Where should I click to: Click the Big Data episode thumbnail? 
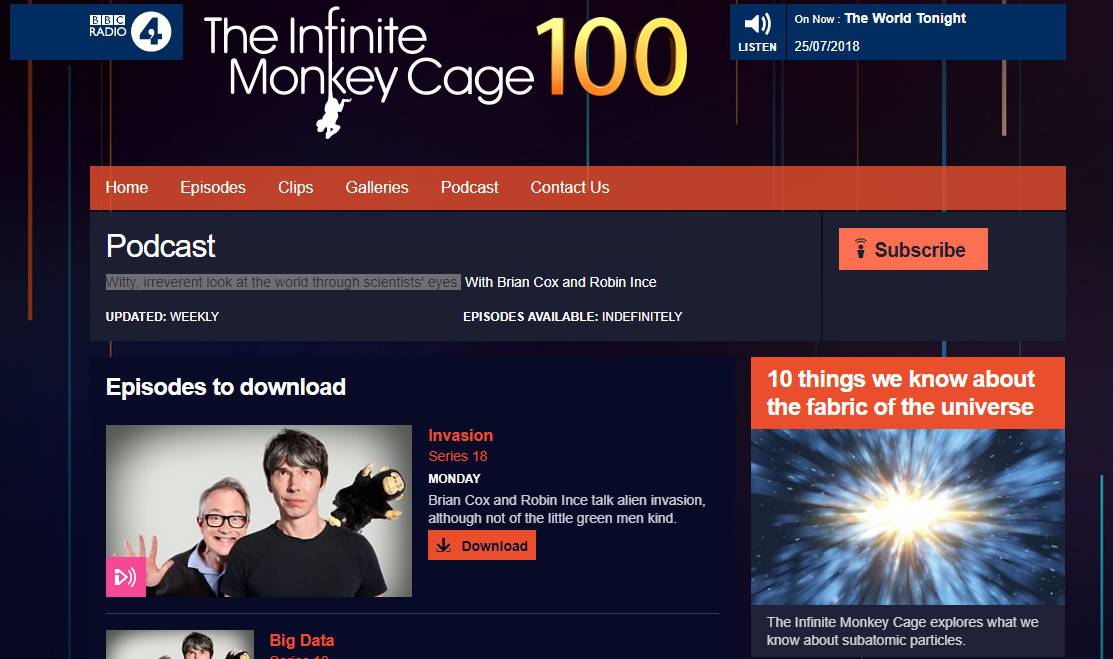point(180,644)
